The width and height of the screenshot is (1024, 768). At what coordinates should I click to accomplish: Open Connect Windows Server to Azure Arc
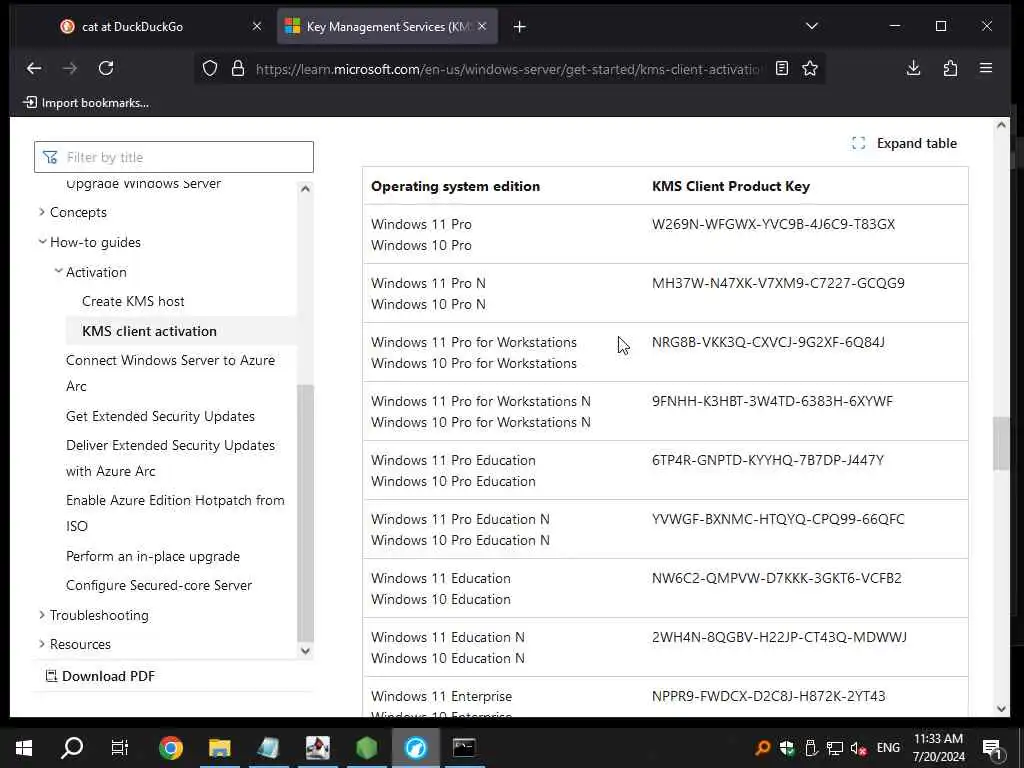point(170,373)
